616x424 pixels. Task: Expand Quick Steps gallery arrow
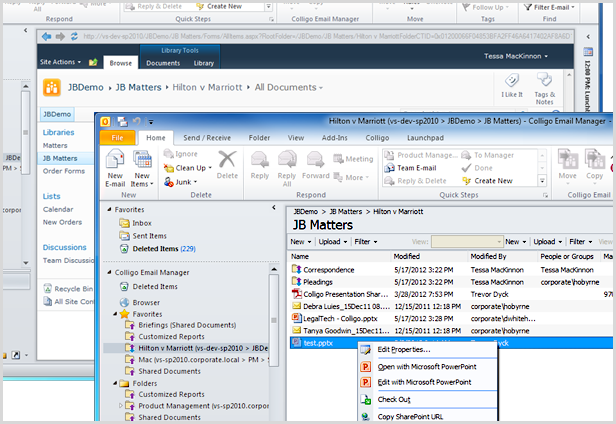[x=542, y=181]
